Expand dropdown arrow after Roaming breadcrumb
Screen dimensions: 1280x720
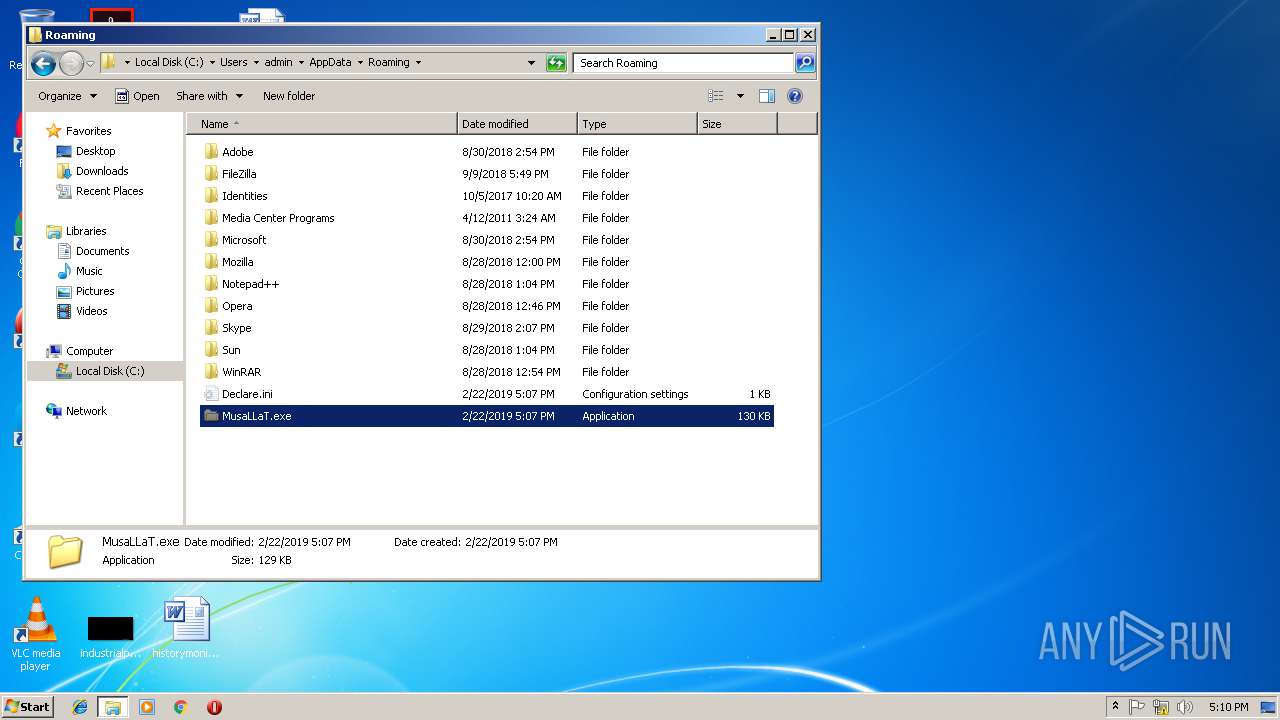tap(418, 62)
